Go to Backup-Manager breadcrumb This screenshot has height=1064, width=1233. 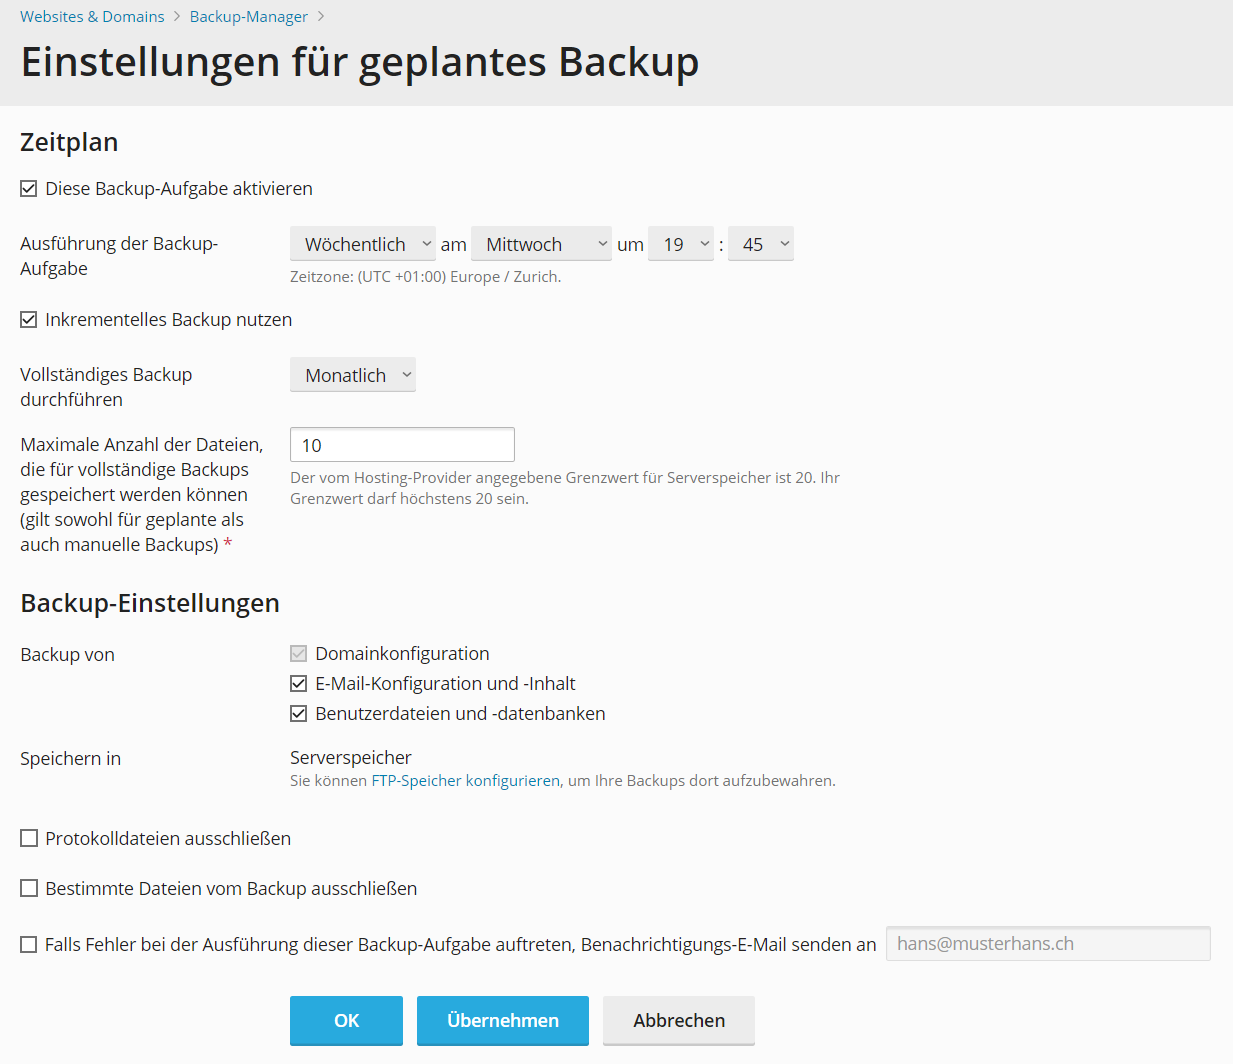coord(248,17)
